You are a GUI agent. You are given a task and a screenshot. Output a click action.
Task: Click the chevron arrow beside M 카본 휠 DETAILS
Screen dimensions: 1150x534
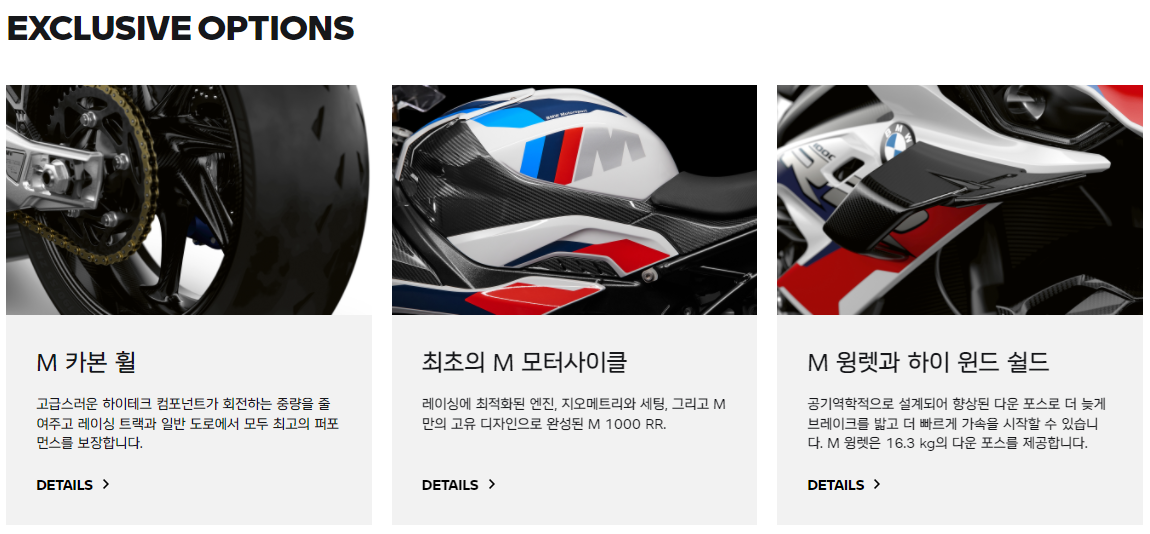(x=106, y=484)
